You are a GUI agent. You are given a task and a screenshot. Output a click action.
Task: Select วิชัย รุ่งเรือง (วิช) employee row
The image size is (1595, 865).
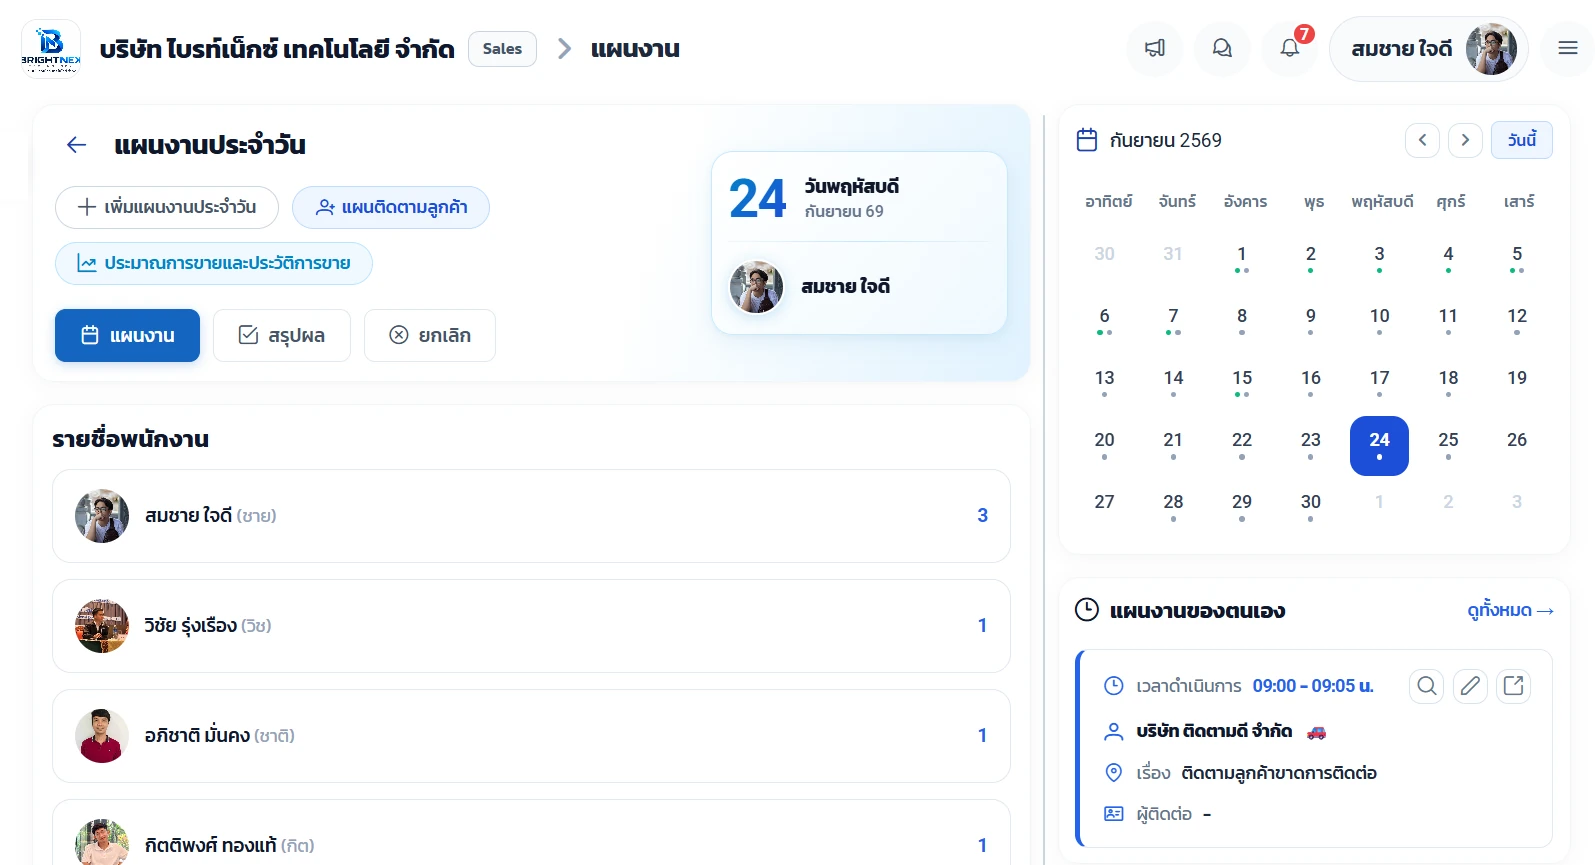[x=531, y=626]
